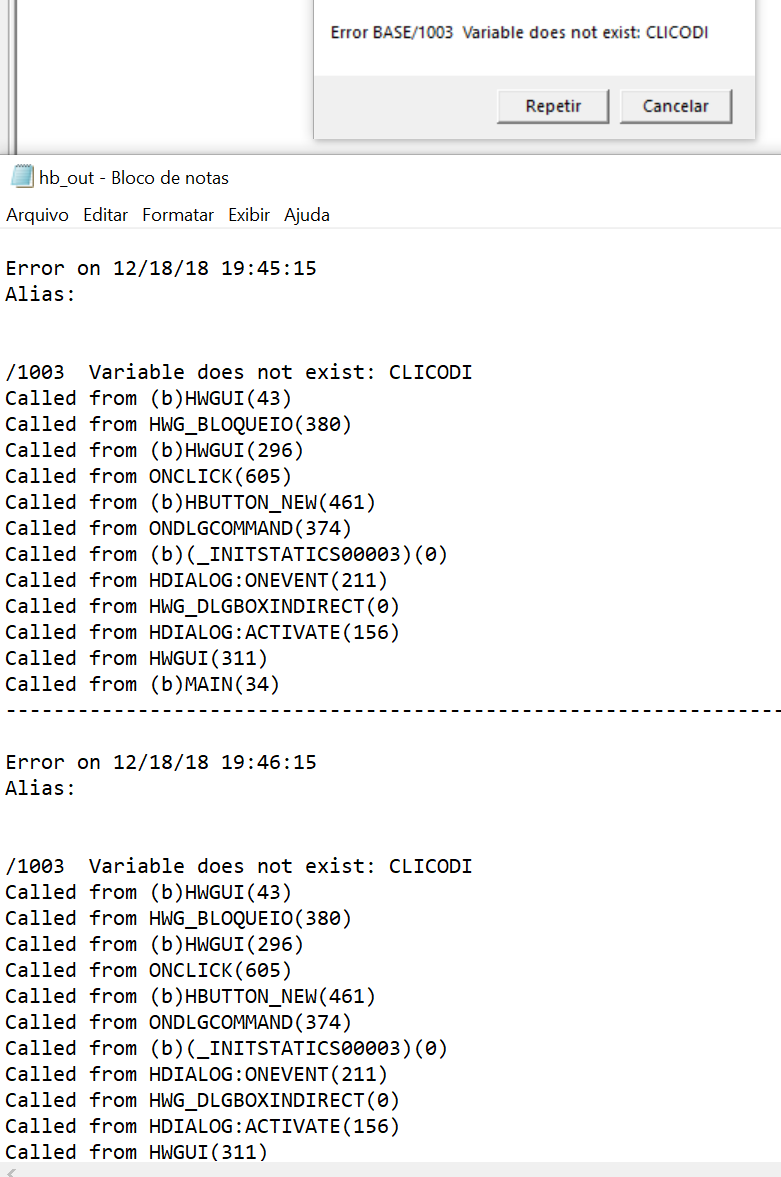Place cursor on the "Error on 12/18/18 19:45:15" line
Viewport: 781px width, 1177px height.
coord(161,268)
